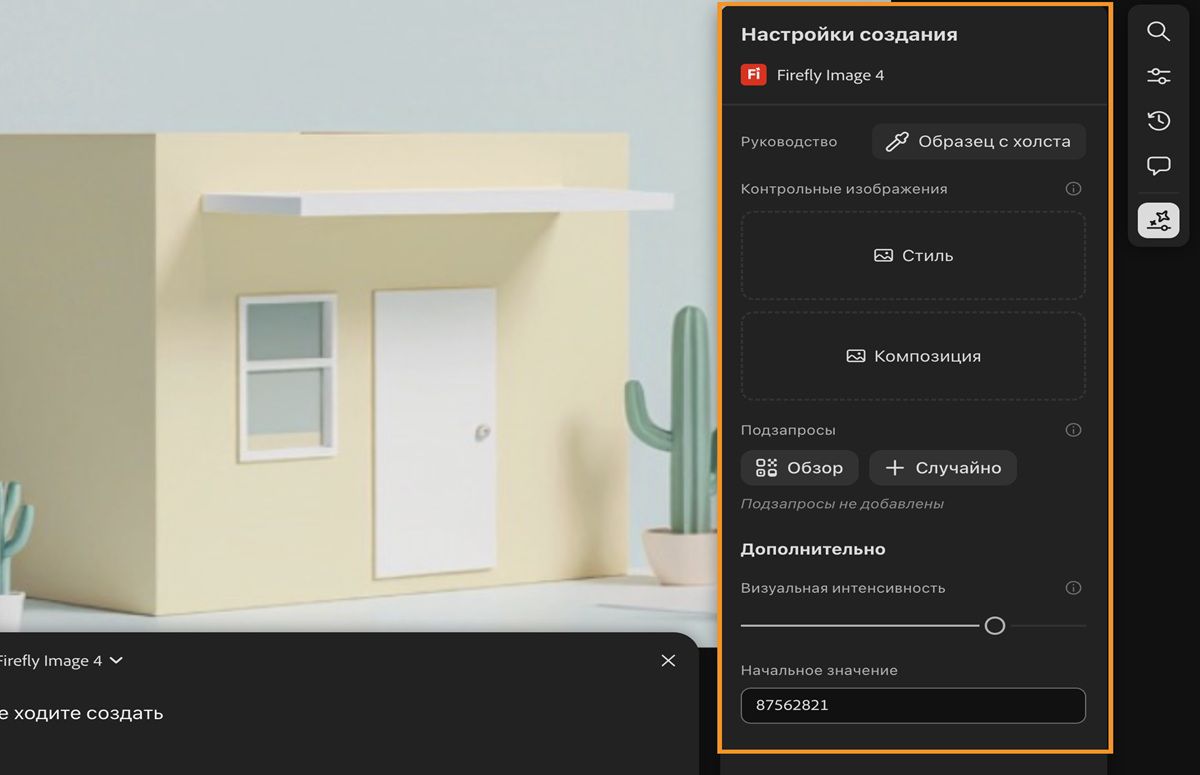Image resolution: width=1200 pixels, height=775 pixels.
Task: Click the eyedropper icon on Образец с холста
Action: coord(897,140)
